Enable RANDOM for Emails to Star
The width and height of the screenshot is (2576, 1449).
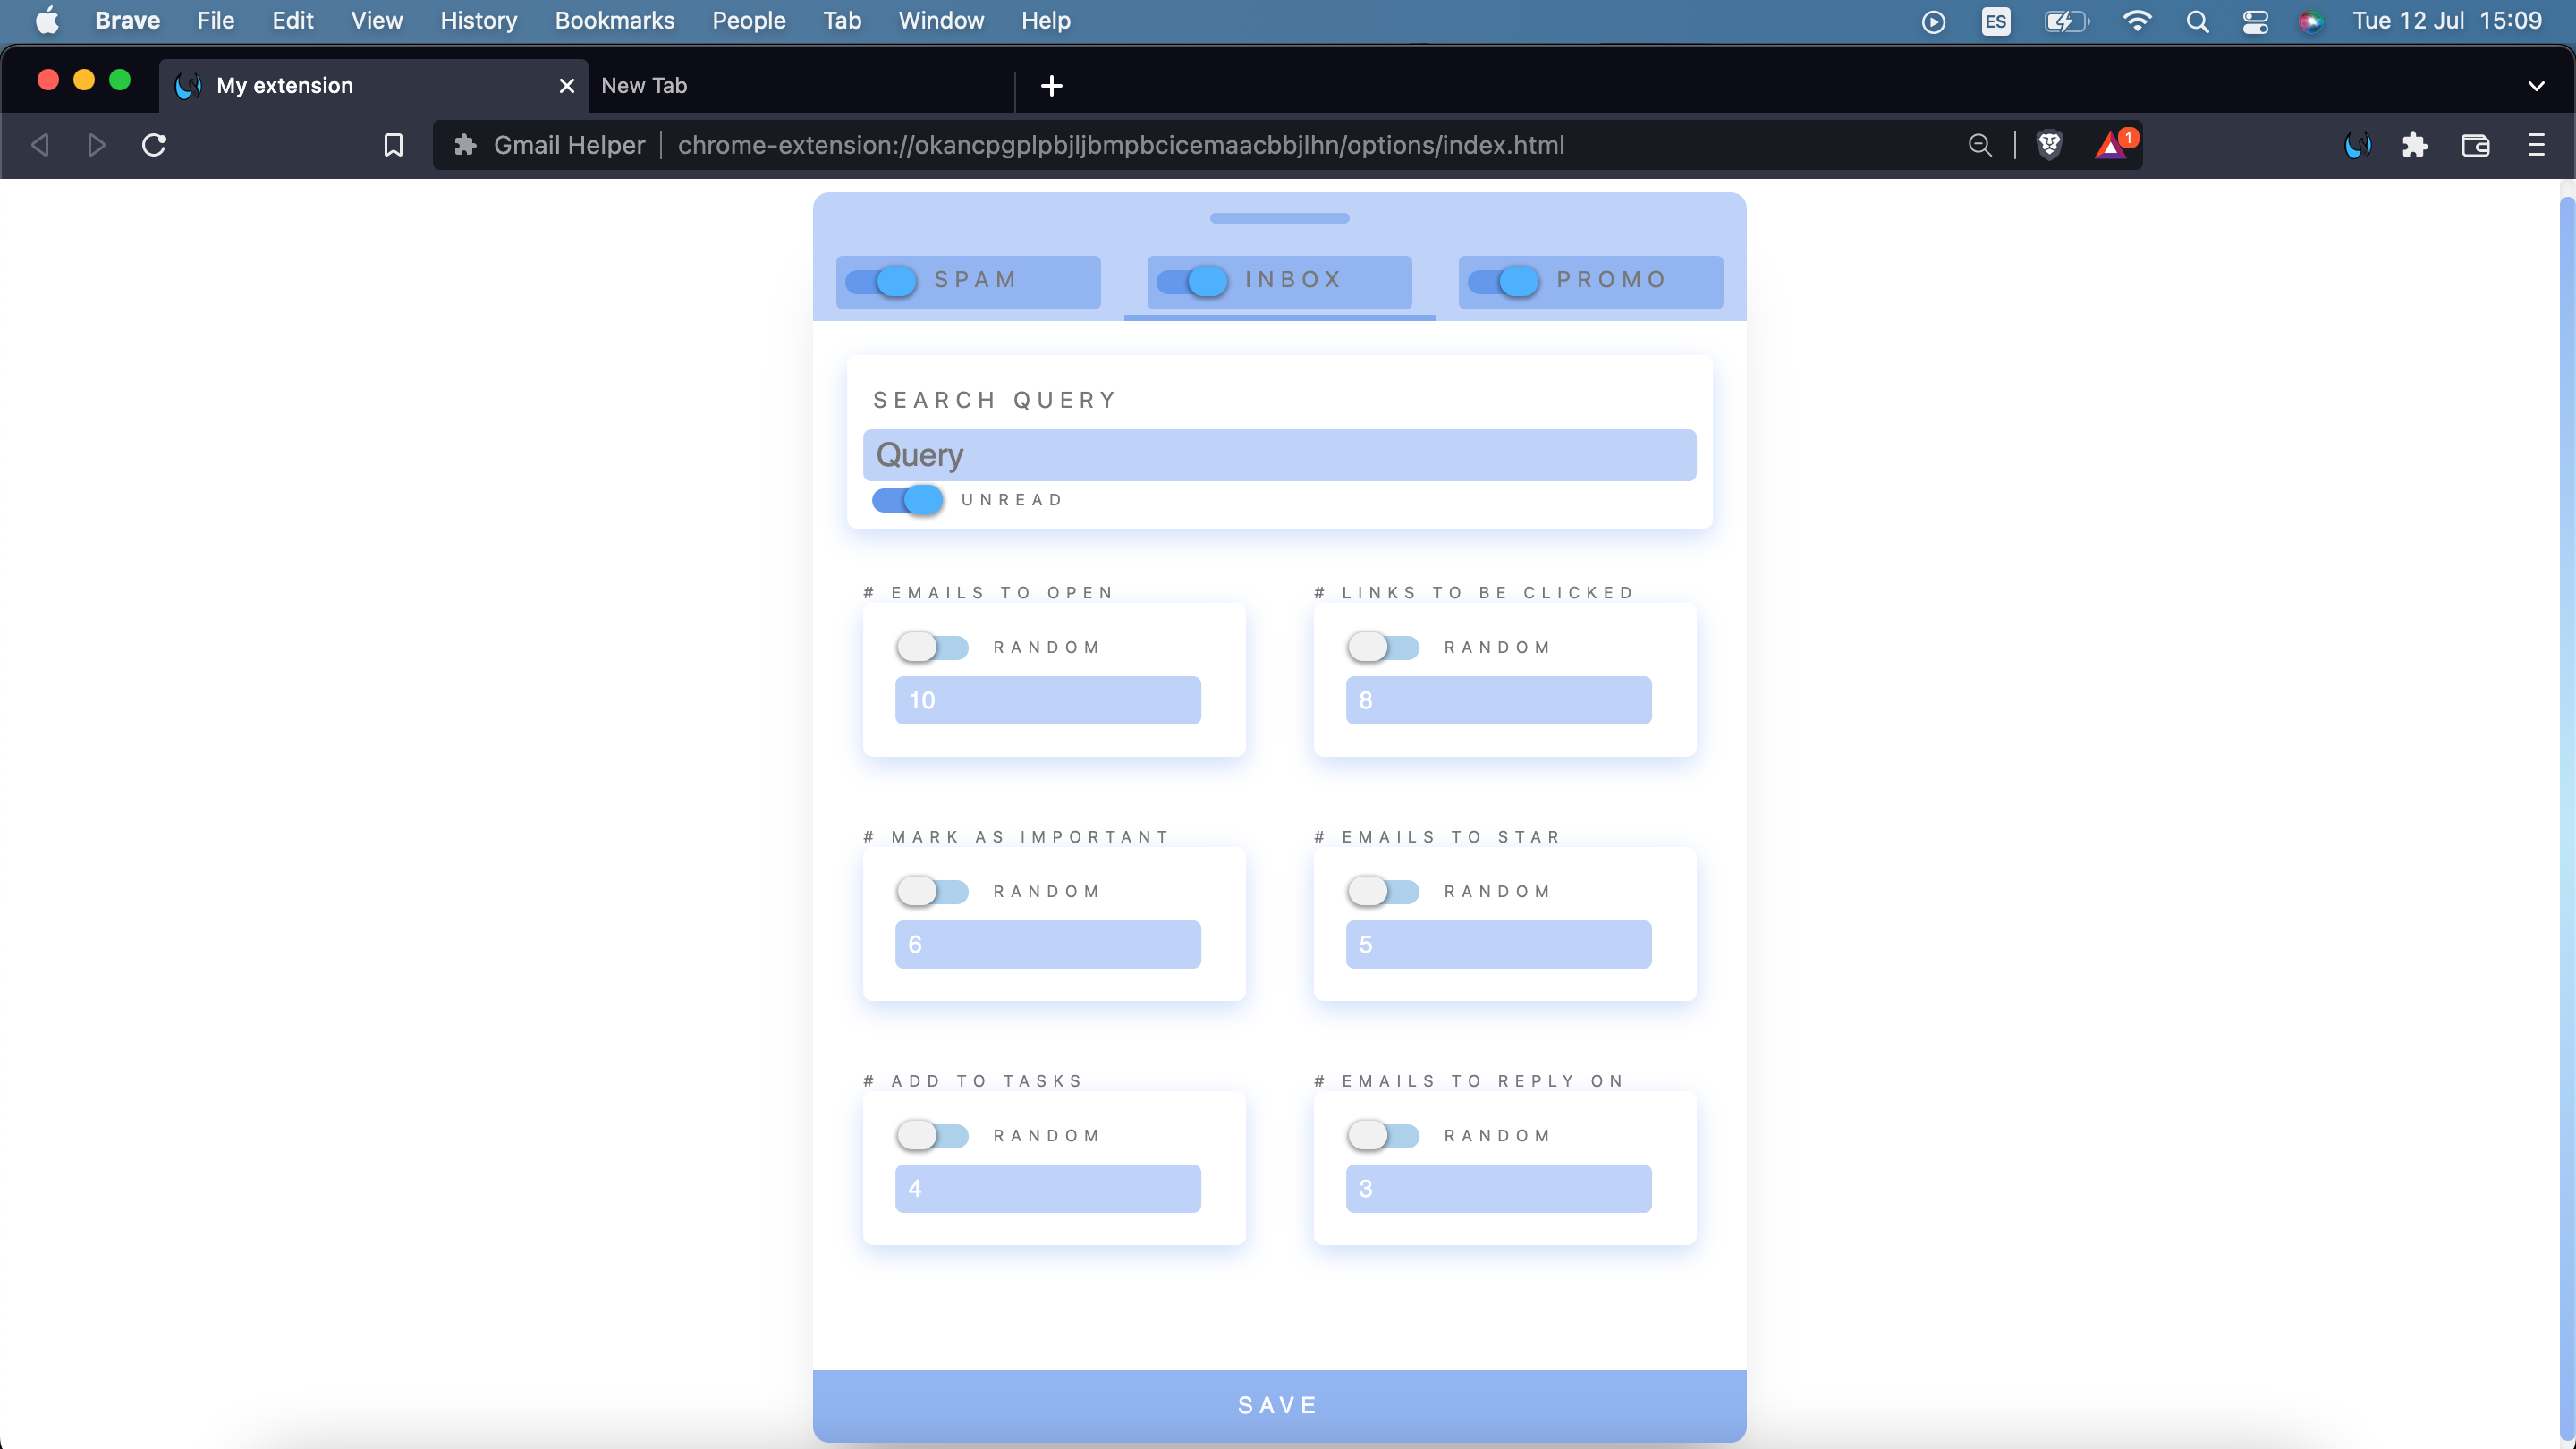pyautogui.click(x=1383, y=891)
